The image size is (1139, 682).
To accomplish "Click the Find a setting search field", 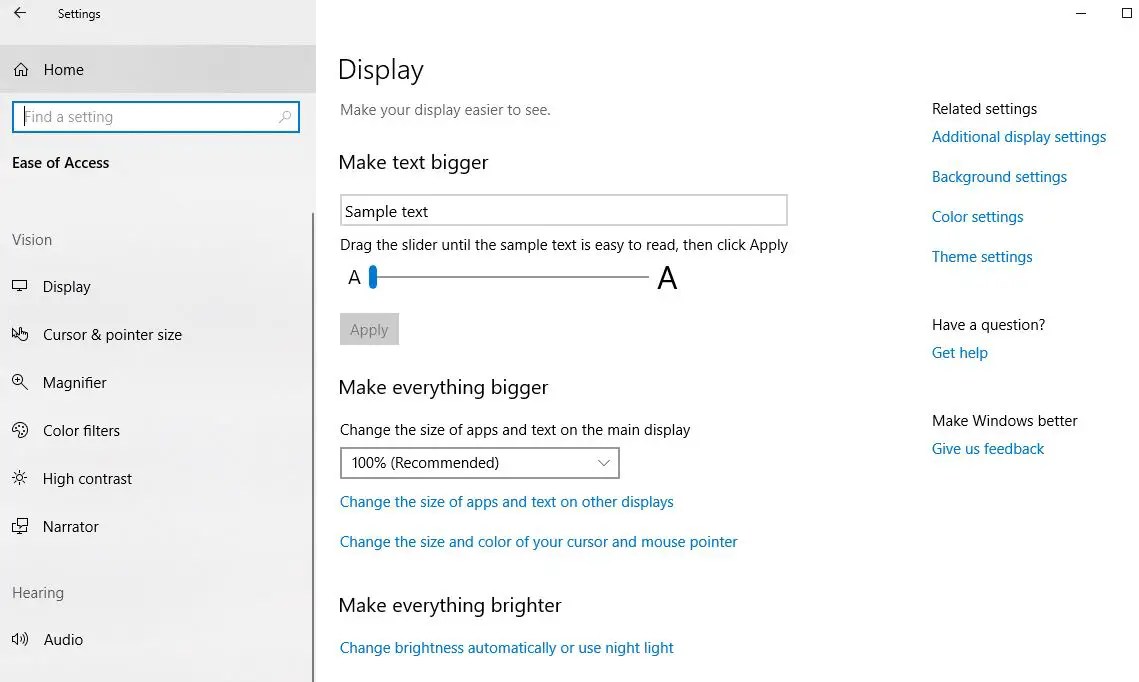I will pos(155,117).
